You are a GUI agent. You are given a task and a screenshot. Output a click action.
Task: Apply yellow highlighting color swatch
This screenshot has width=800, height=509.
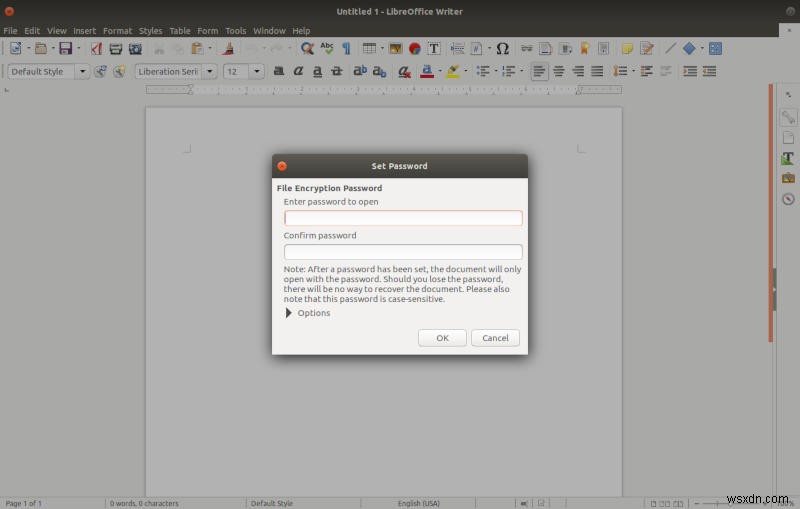pyautogui.click(x=453, y=71)
